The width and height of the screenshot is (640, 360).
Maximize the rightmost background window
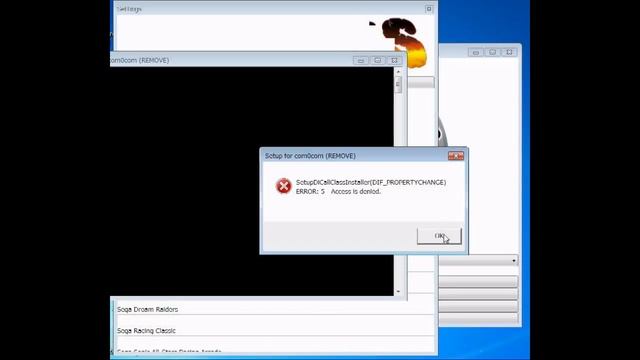[x=493, y=52]
